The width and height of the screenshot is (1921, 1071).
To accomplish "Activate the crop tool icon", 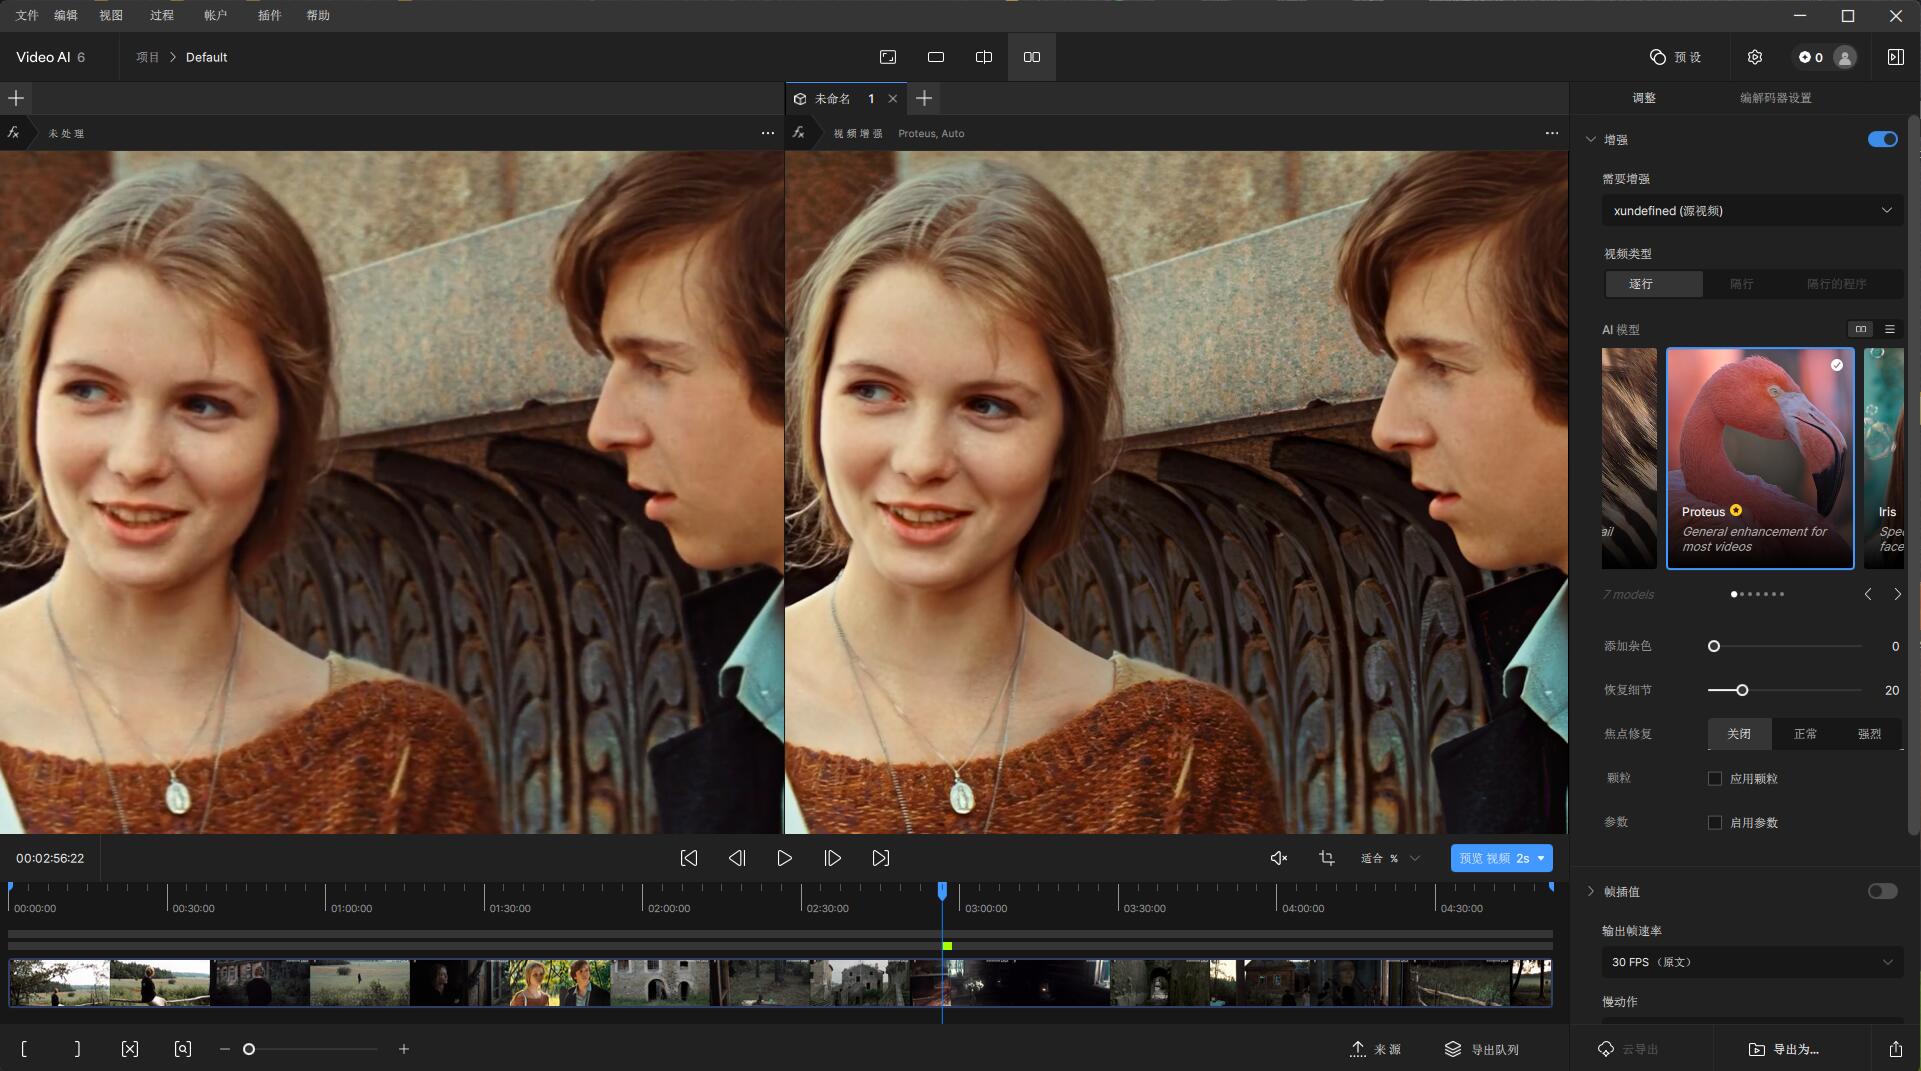I will 1327,858.
